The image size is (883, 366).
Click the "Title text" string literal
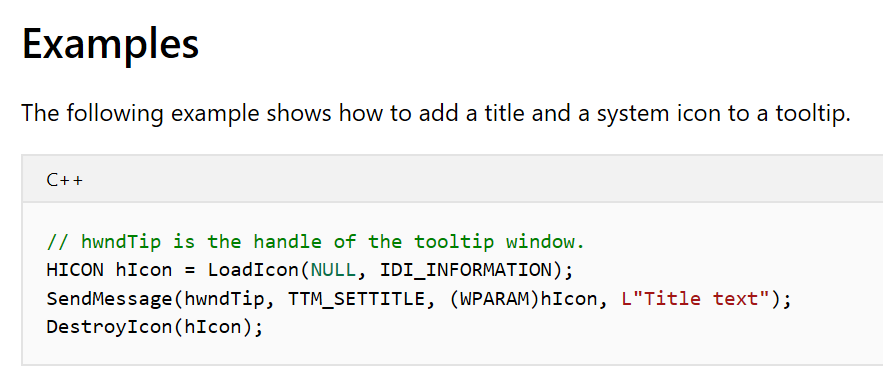(x=695, y=298)
